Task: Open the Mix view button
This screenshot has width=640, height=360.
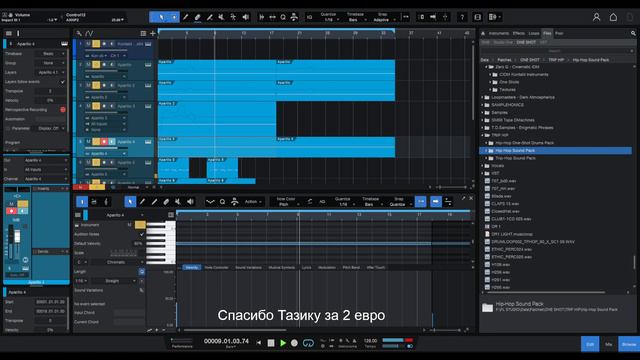Action: click(x=609, y=344)
